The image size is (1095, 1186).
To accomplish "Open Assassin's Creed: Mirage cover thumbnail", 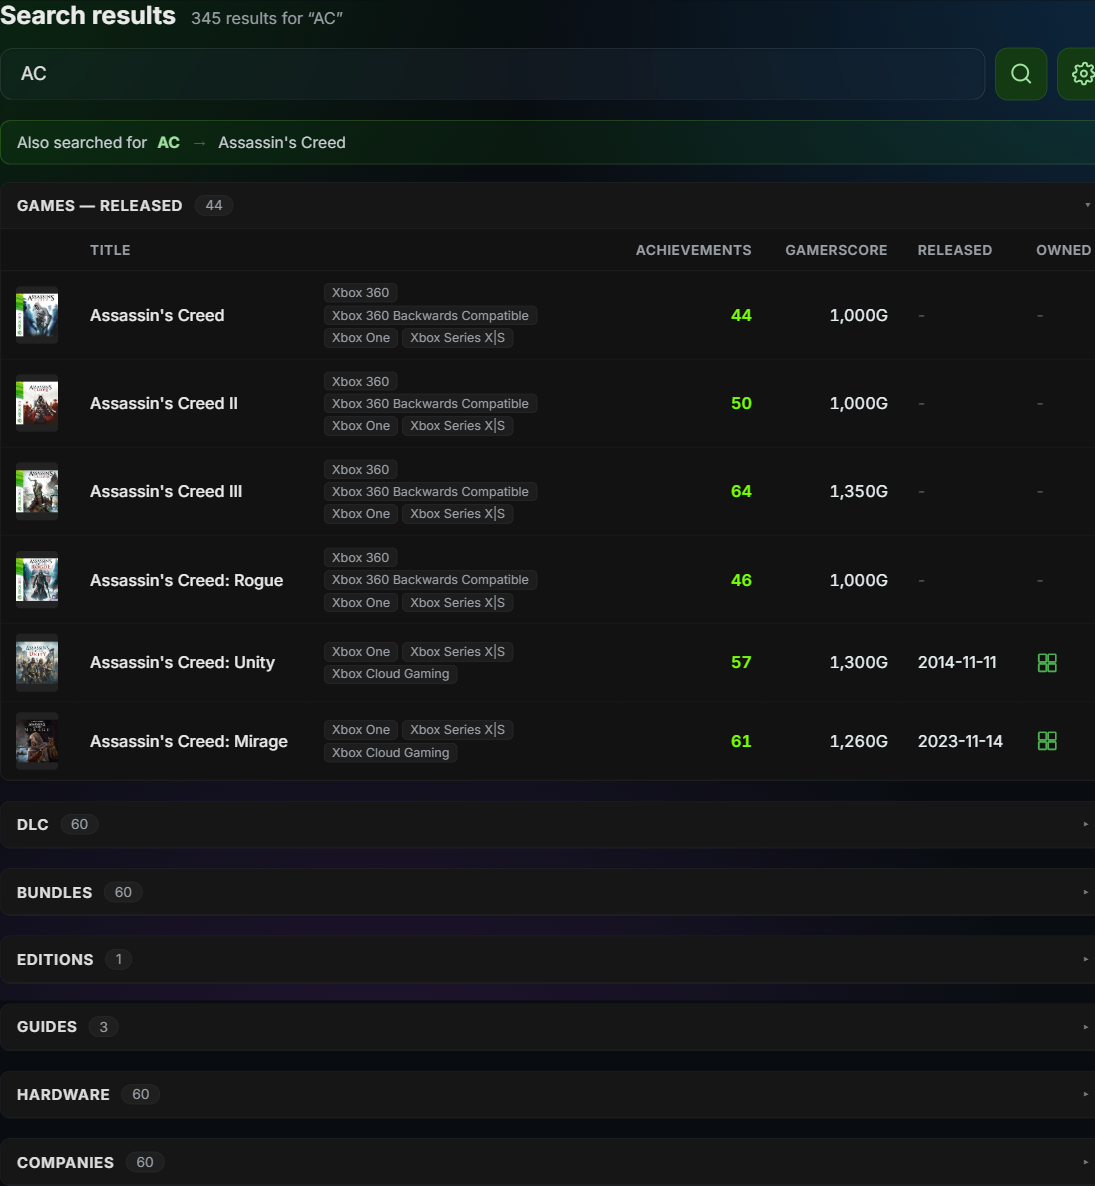I will point(37,741).
